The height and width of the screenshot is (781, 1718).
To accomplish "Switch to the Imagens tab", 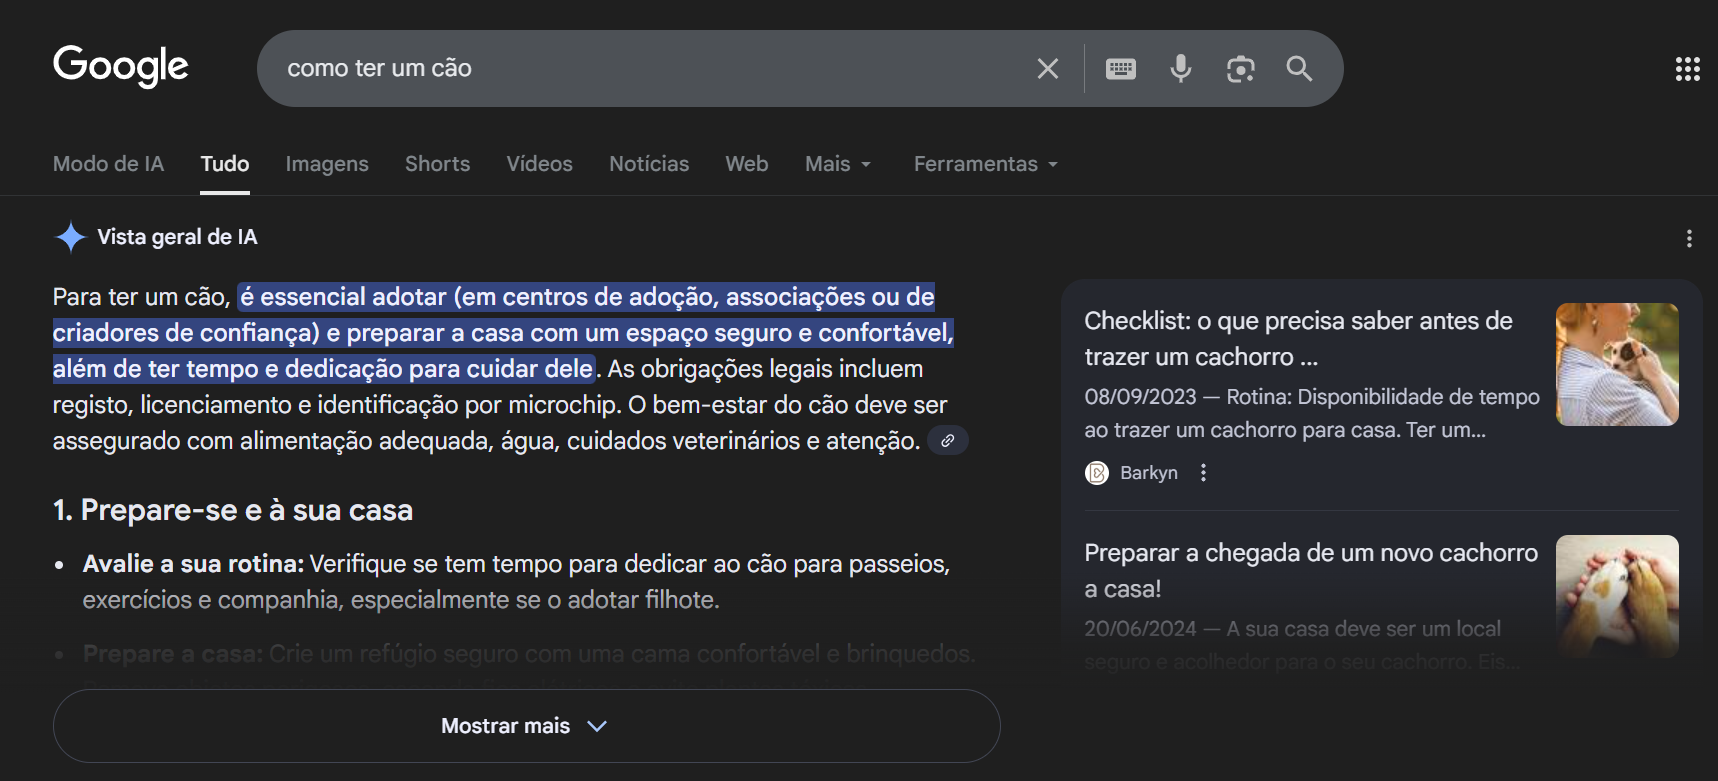I will (327, 164).
